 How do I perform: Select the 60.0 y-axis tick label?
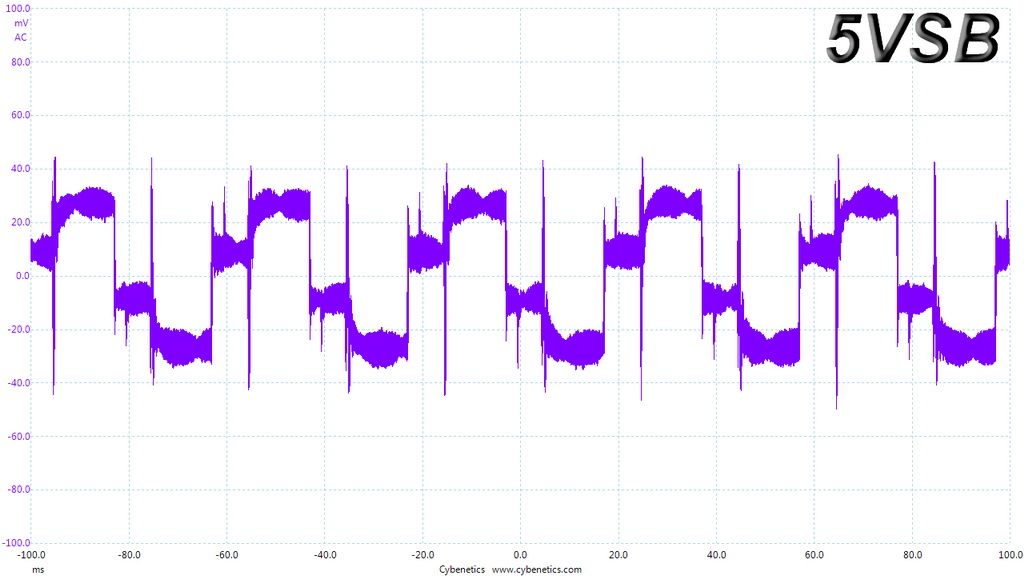tap(20, 115)
